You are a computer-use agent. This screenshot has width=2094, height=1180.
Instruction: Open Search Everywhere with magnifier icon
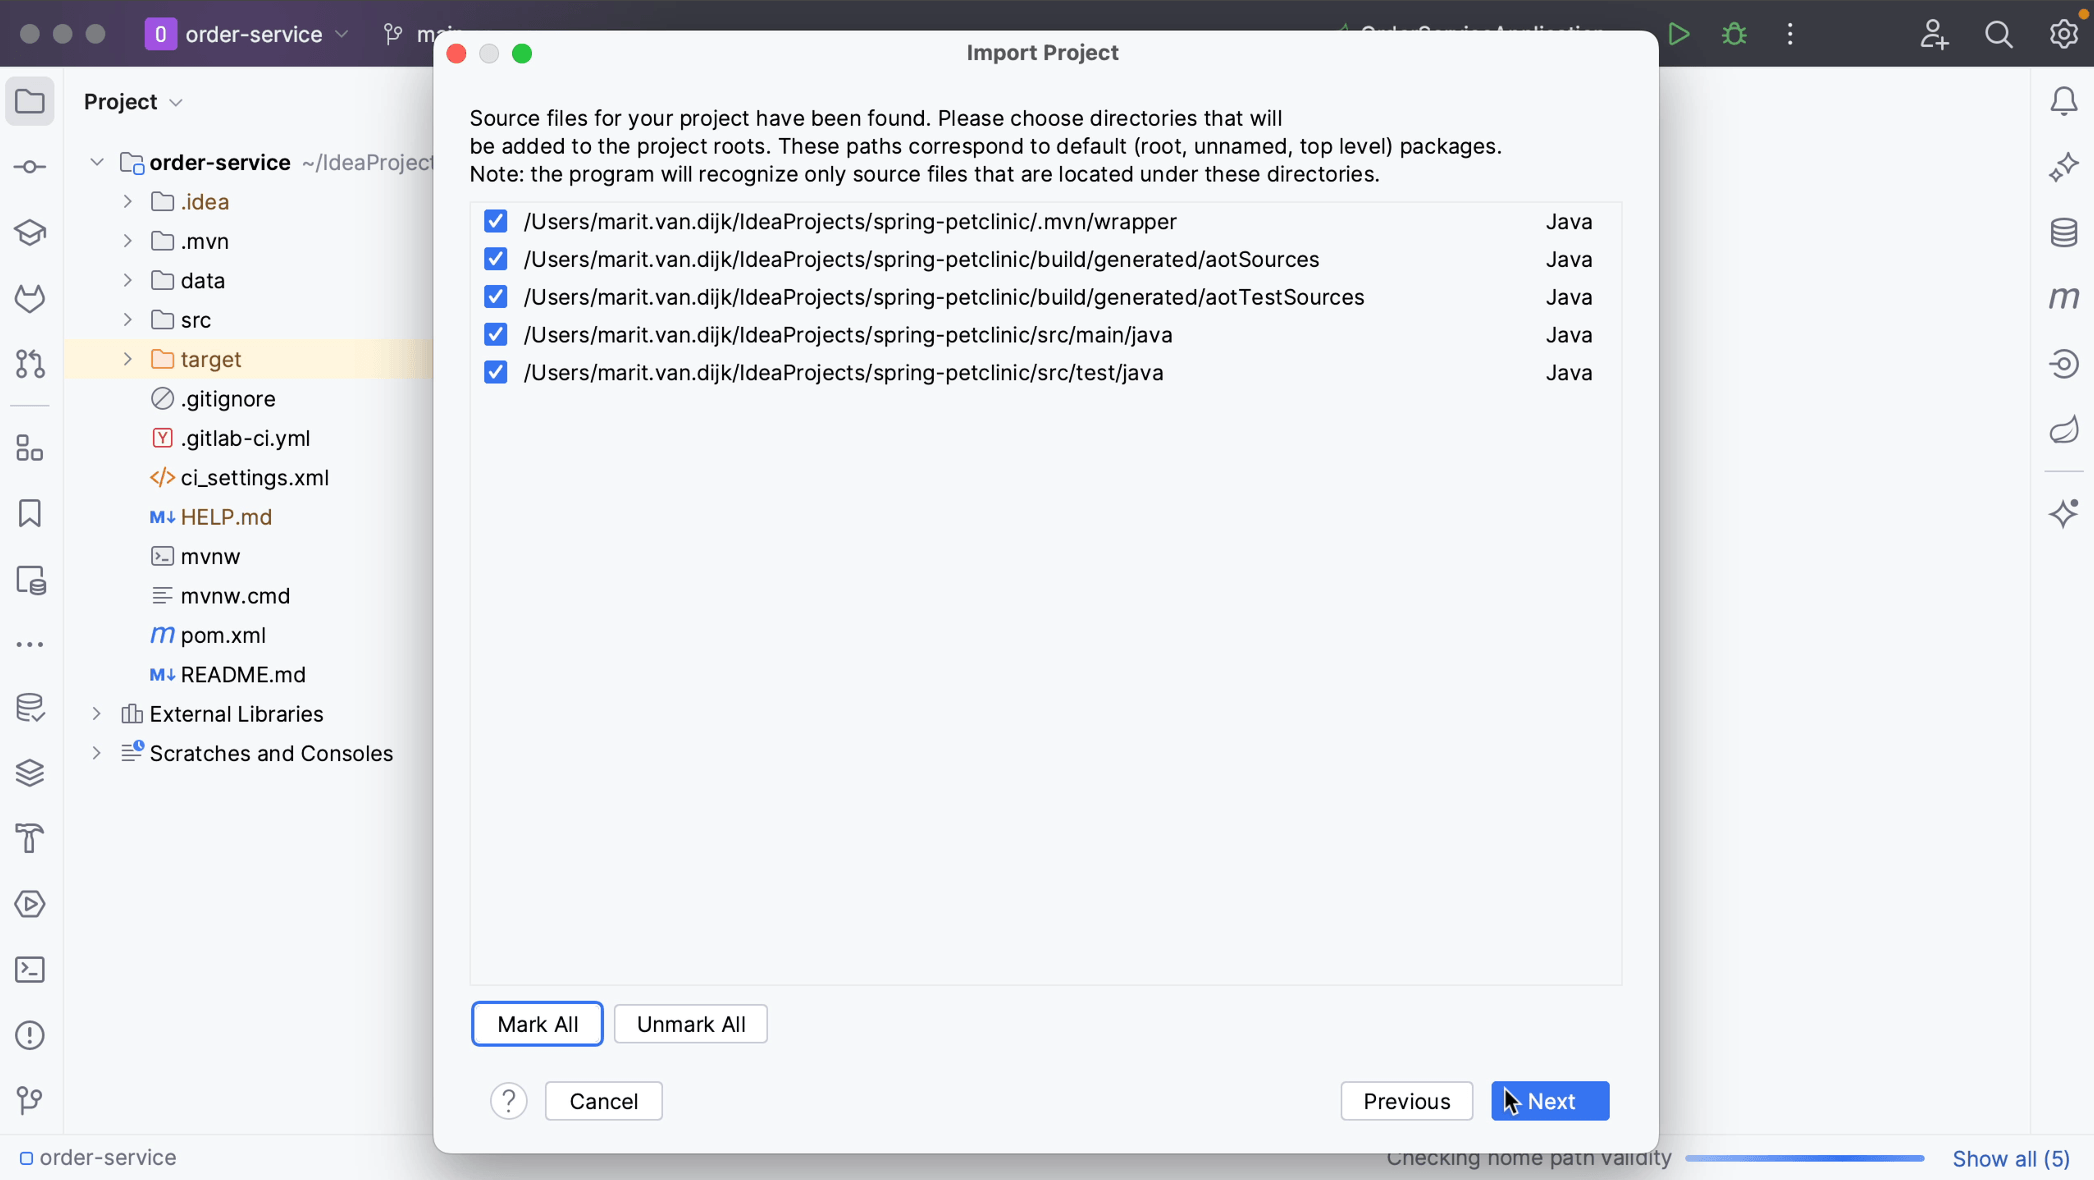pos(1998,33)
